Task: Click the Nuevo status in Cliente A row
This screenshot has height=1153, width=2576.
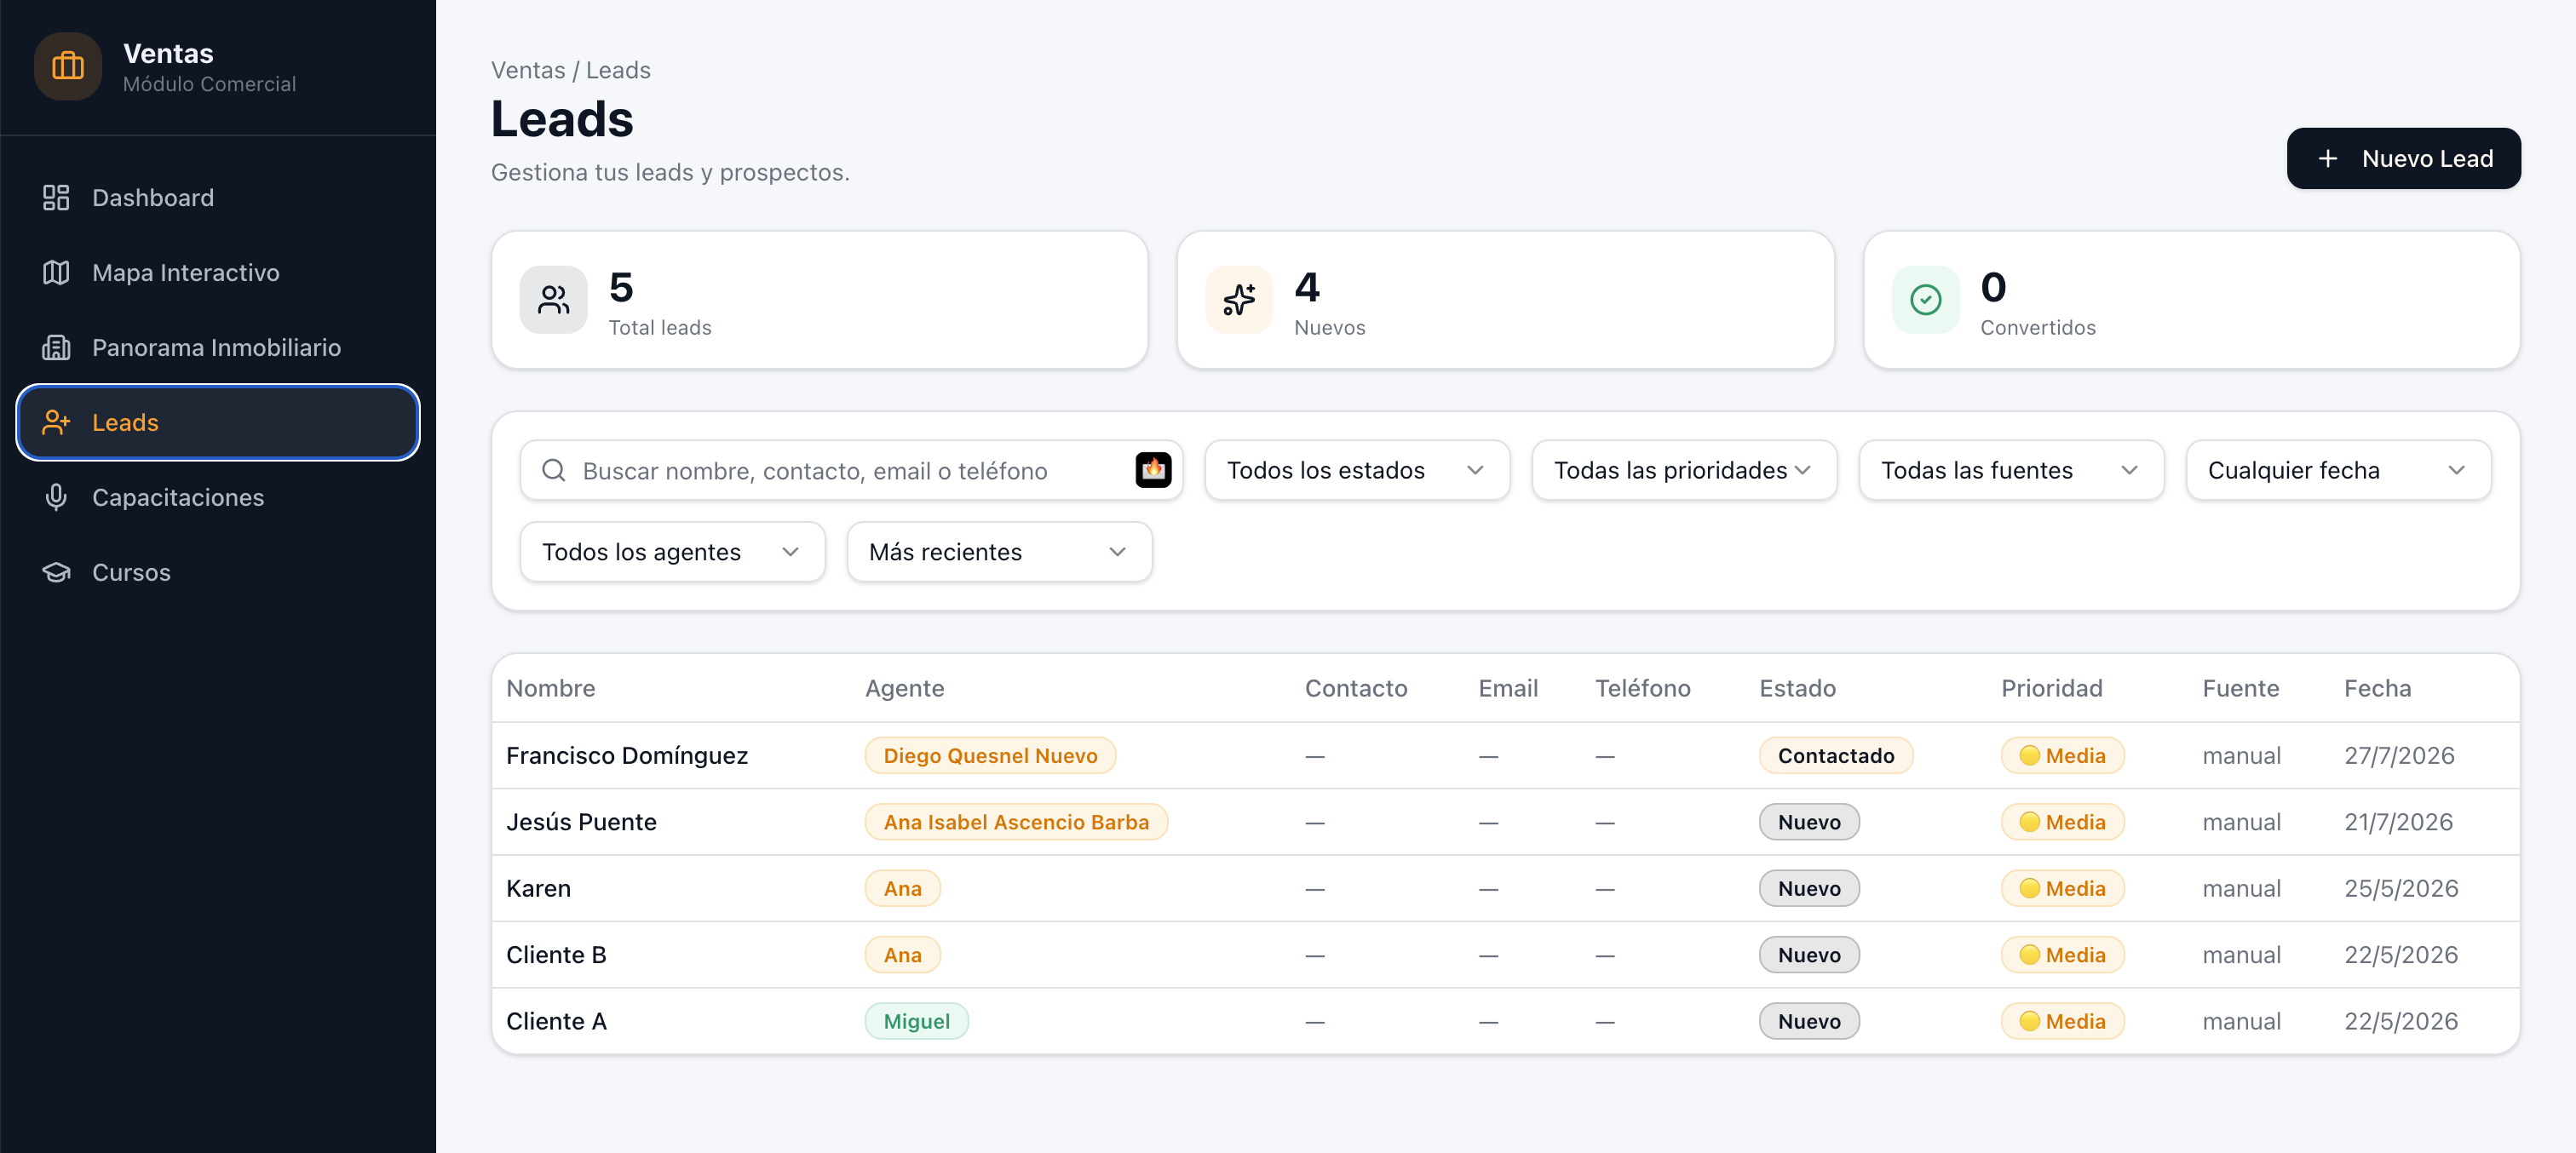Action: pyautogui.click(x=1809, y=1022)
